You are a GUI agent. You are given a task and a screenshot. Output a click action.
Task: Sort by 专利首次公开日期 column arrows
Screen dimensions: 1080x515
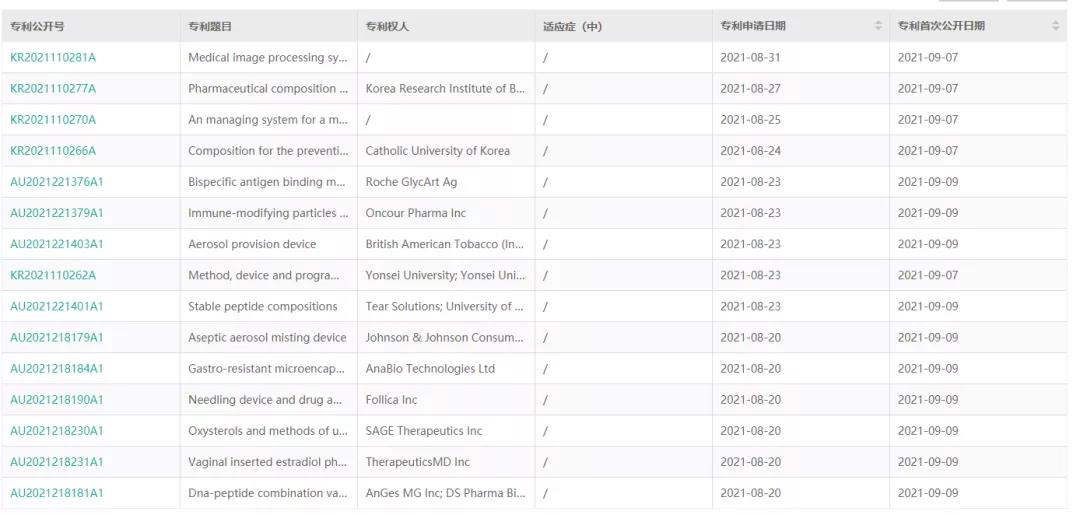[1055, 26]
